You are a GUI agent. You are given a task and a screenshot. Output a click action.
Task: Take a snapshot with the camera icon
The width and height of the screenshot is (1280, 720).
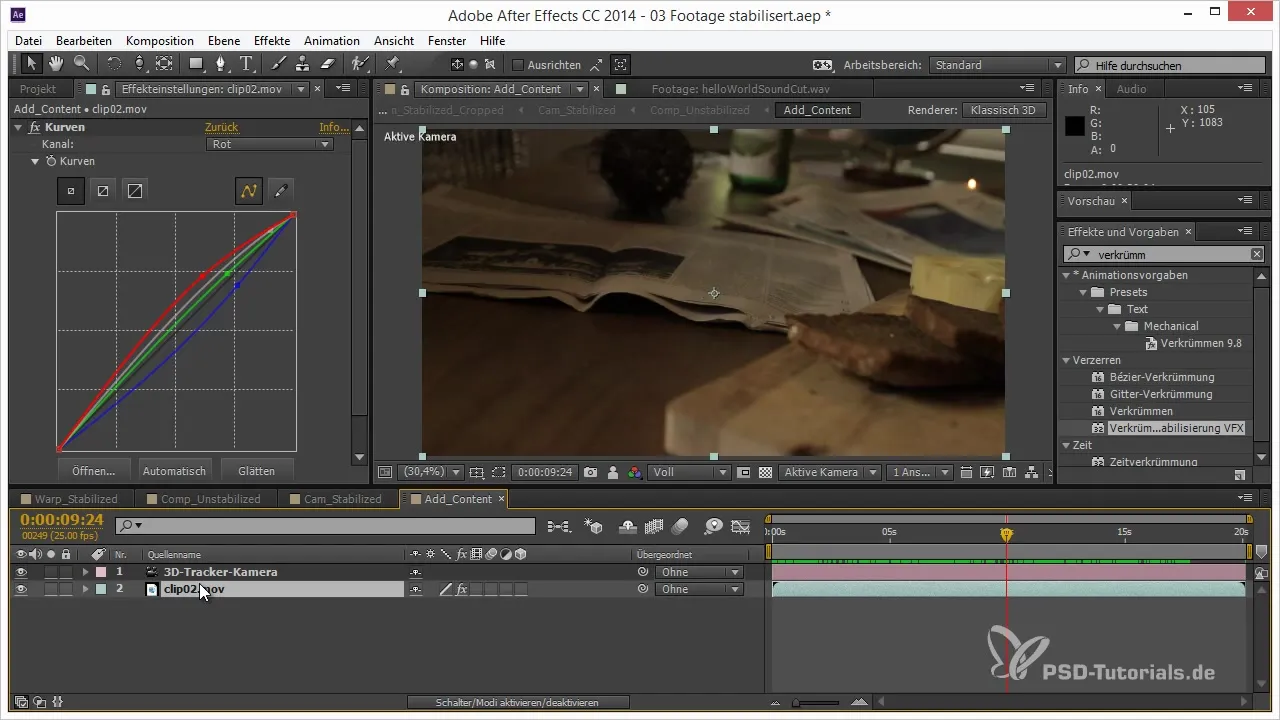(x=591, y=472)
